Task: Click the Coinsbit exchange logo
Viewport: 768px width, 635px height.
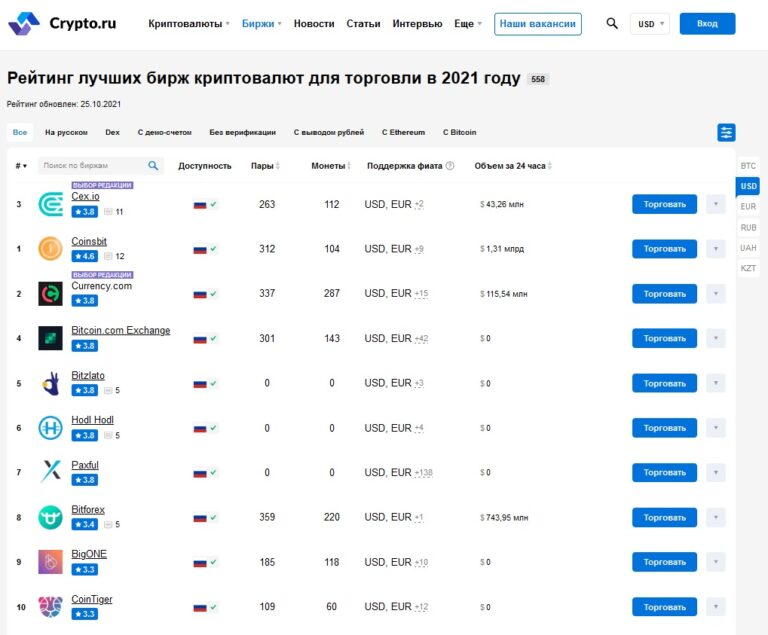Action: click(x=50, y=248)
